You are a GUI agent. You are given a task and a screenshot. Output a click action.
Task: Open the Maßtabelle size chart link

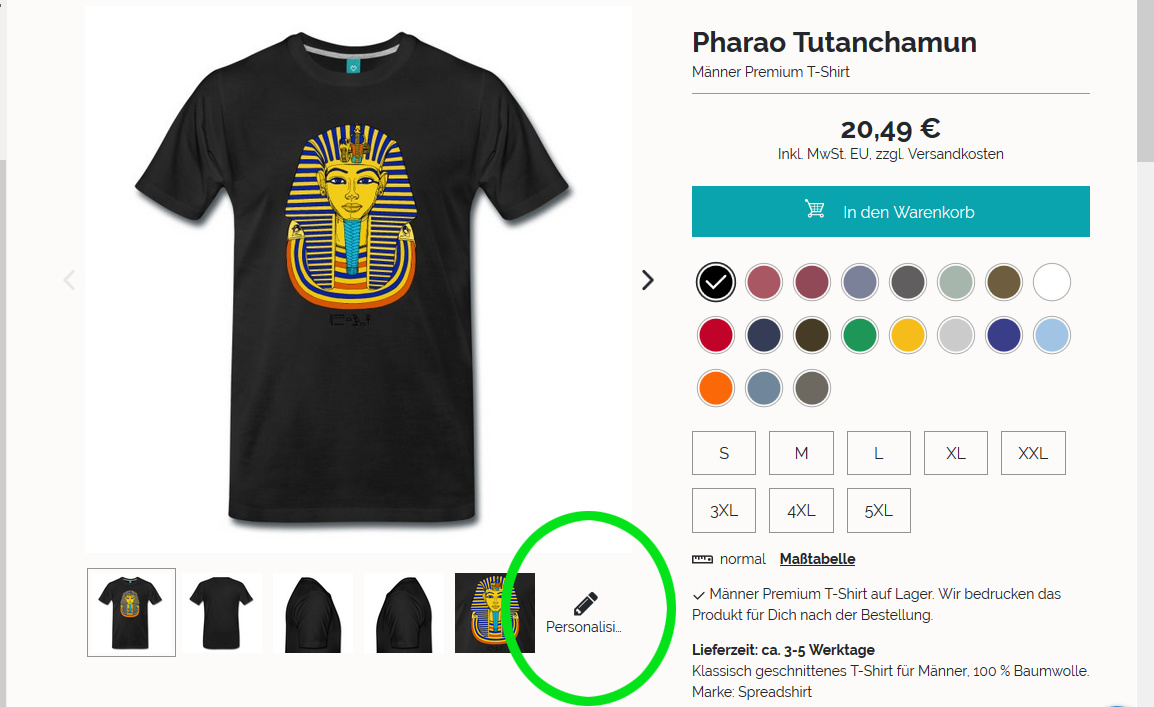[x=817, y=559]
